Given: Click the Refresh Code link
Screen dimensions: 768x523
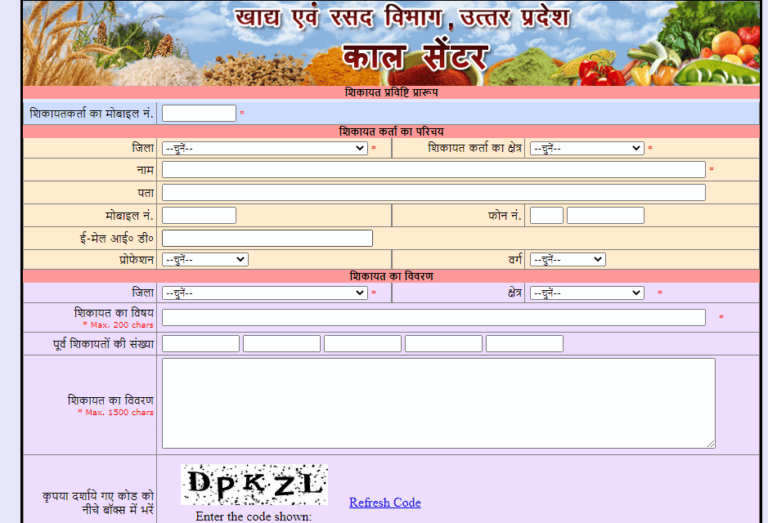Looking at the screenshot, I should (x=384, y=502).
